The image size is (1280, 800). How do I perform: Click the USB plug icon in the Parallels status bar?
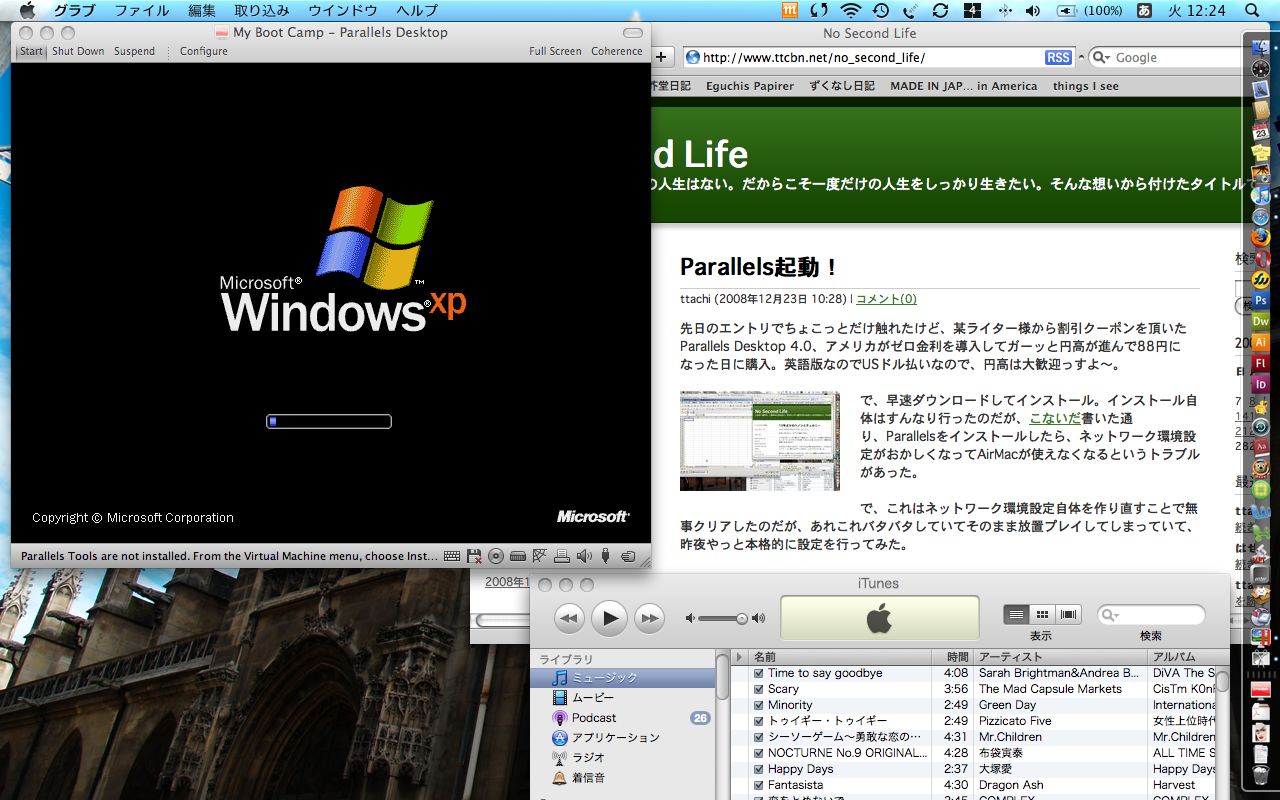[x=606, y=556]
